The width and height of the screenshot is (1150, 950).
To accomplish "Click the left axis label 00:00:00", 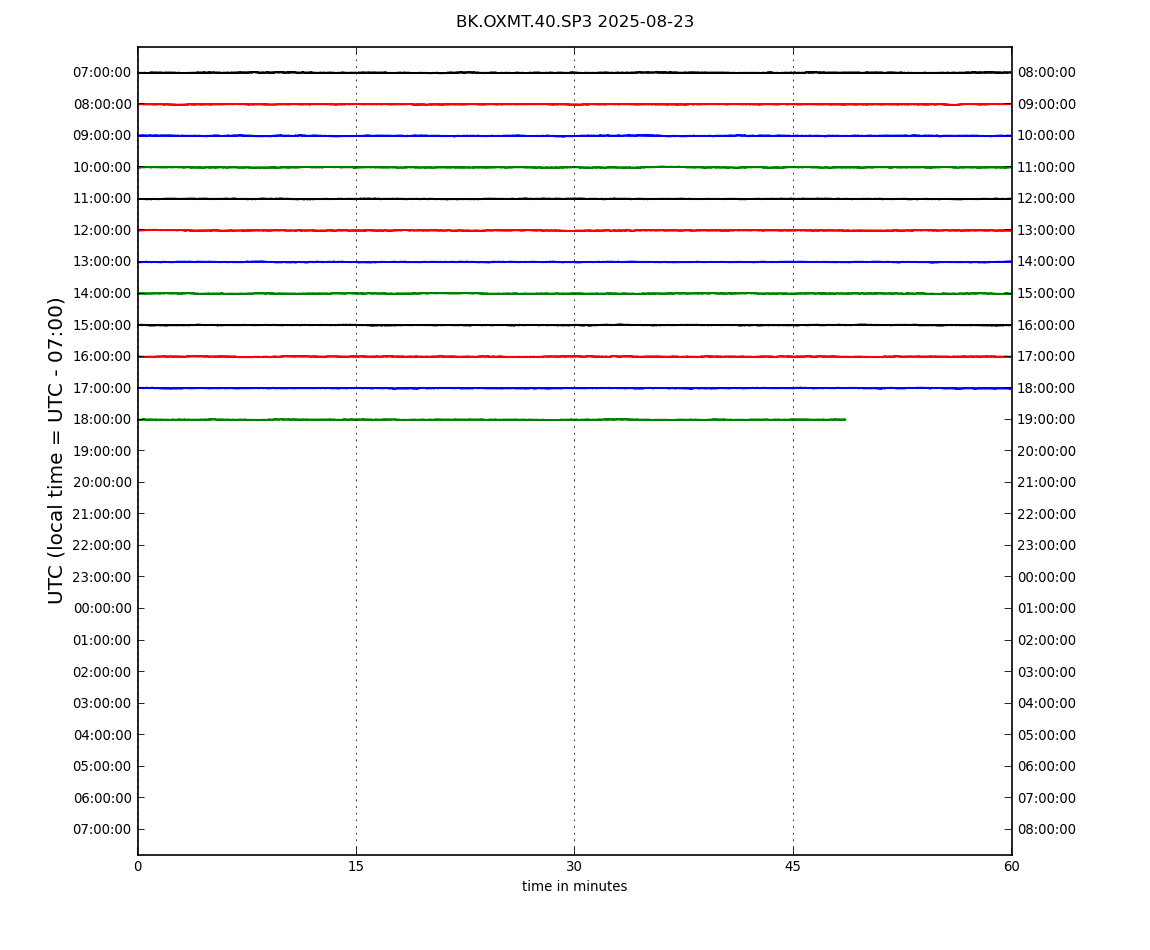I will (102, 609).
